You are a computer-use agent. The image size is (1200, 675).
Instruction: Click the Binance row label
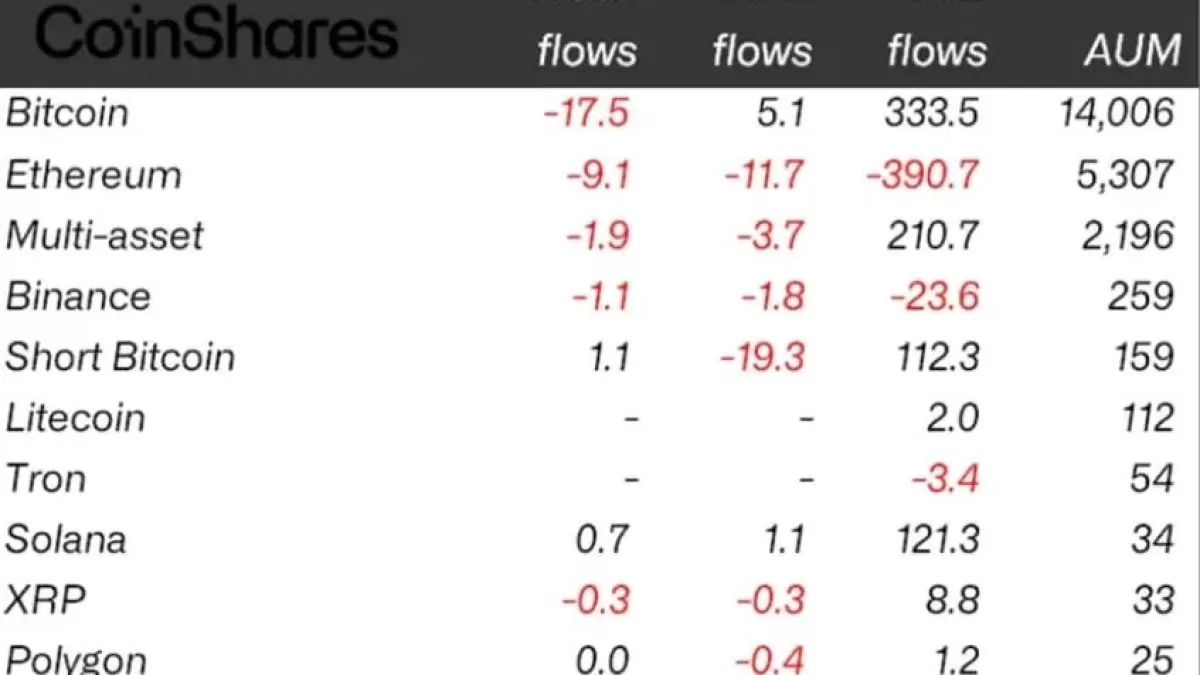click(78, 297)
